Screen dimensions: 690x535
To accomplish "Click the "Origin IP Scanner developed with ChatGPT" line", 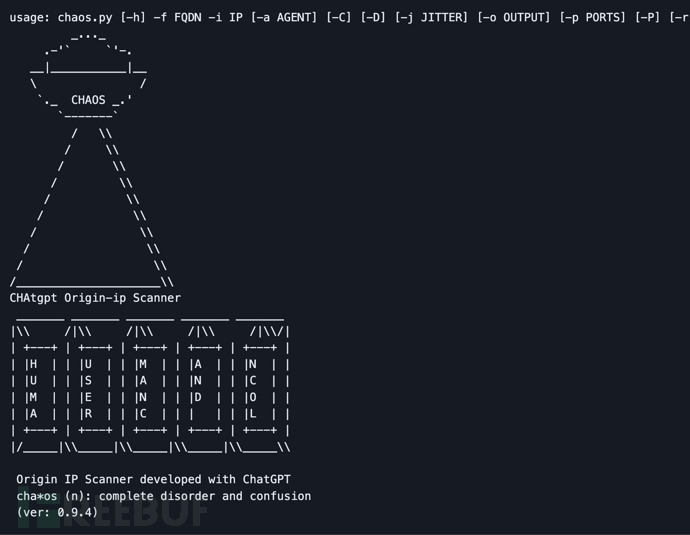I will 153,479.
